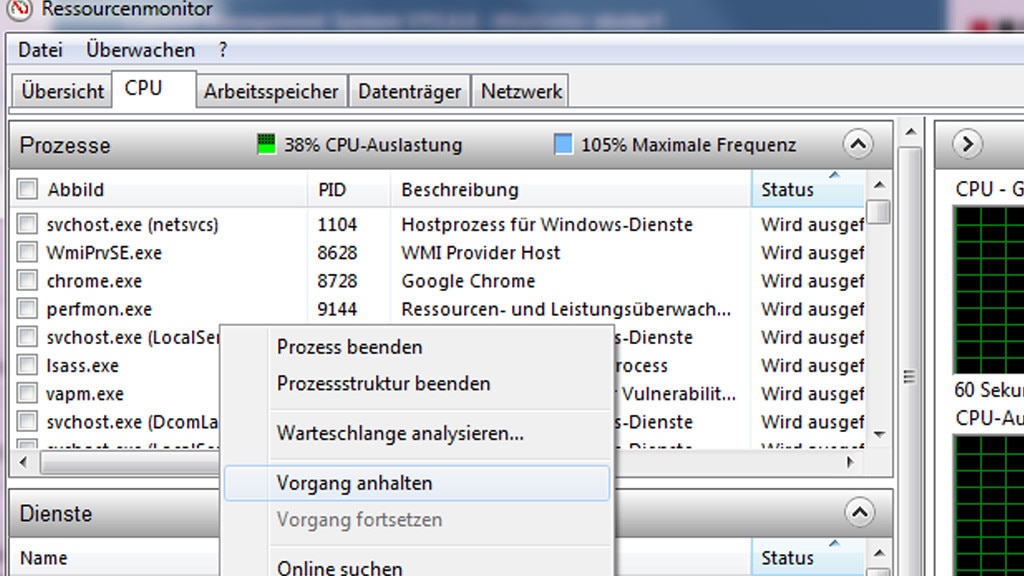
Task: Click the blue Maximale Frequenz indicator square
Action: point(563,144)
